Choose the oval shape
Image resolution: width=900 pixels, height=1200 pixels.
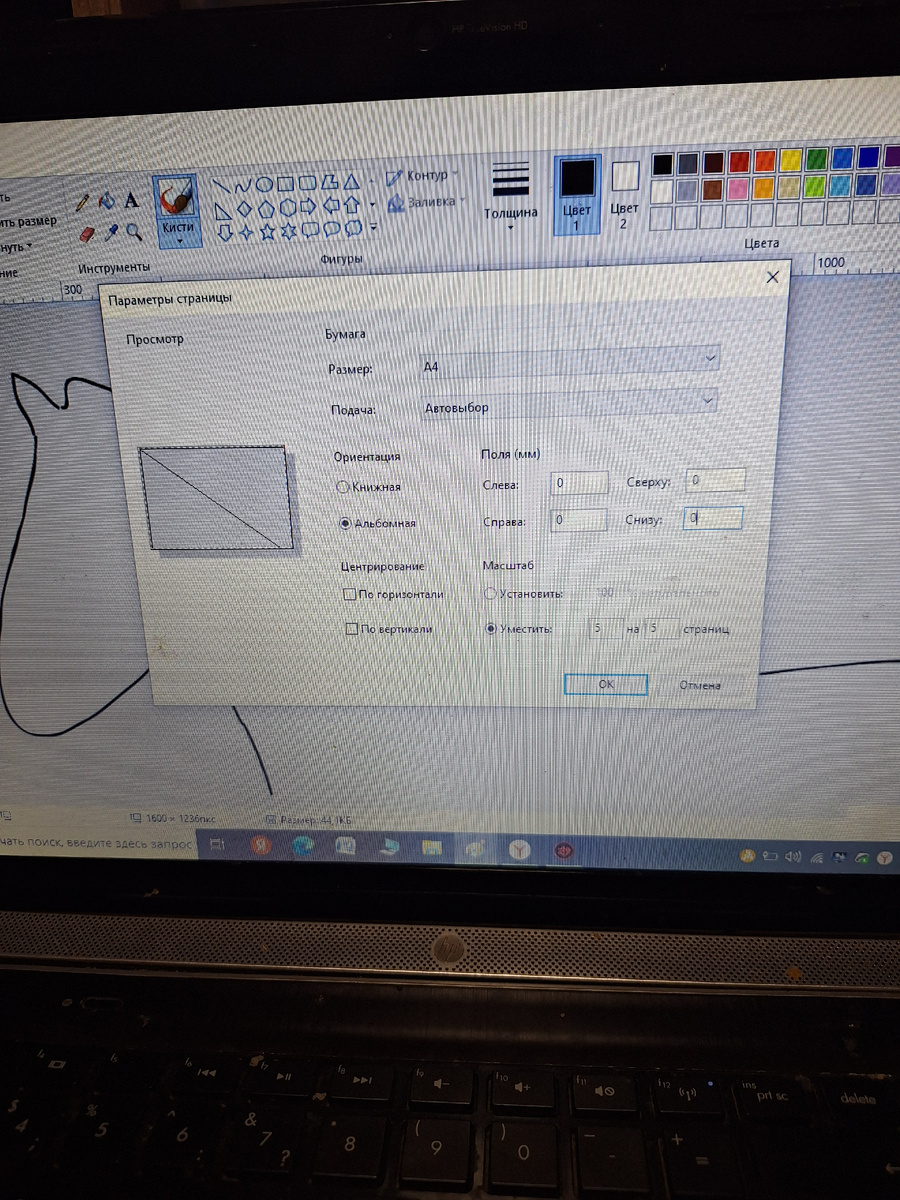pyautogui.click(x=264, y=184)
